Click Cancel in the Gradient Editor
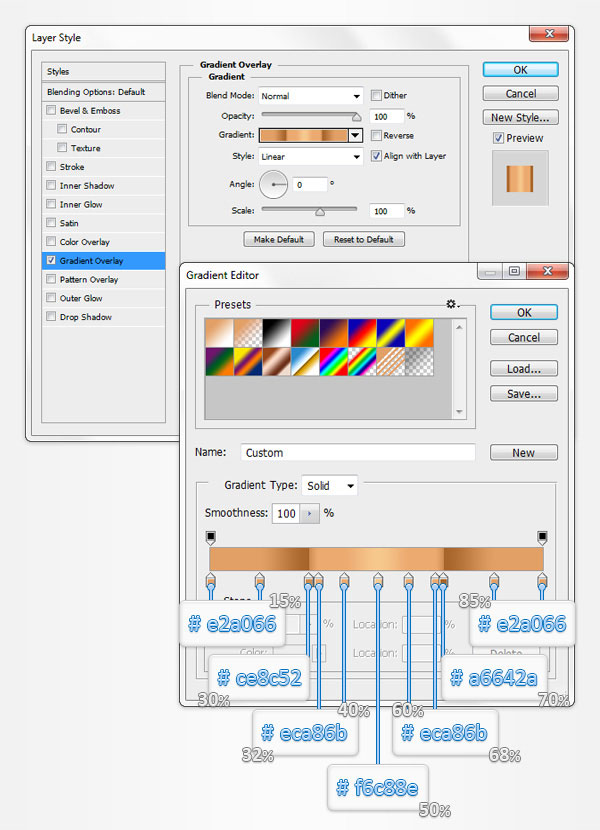600x830 pixels. [524, 337]
